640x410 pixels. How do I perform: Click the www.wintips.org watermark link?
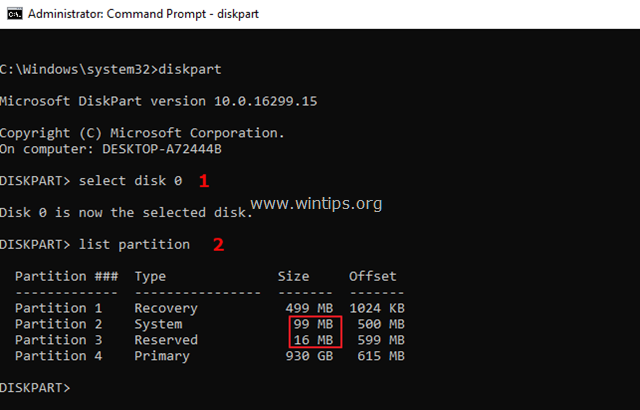point(316,203)
